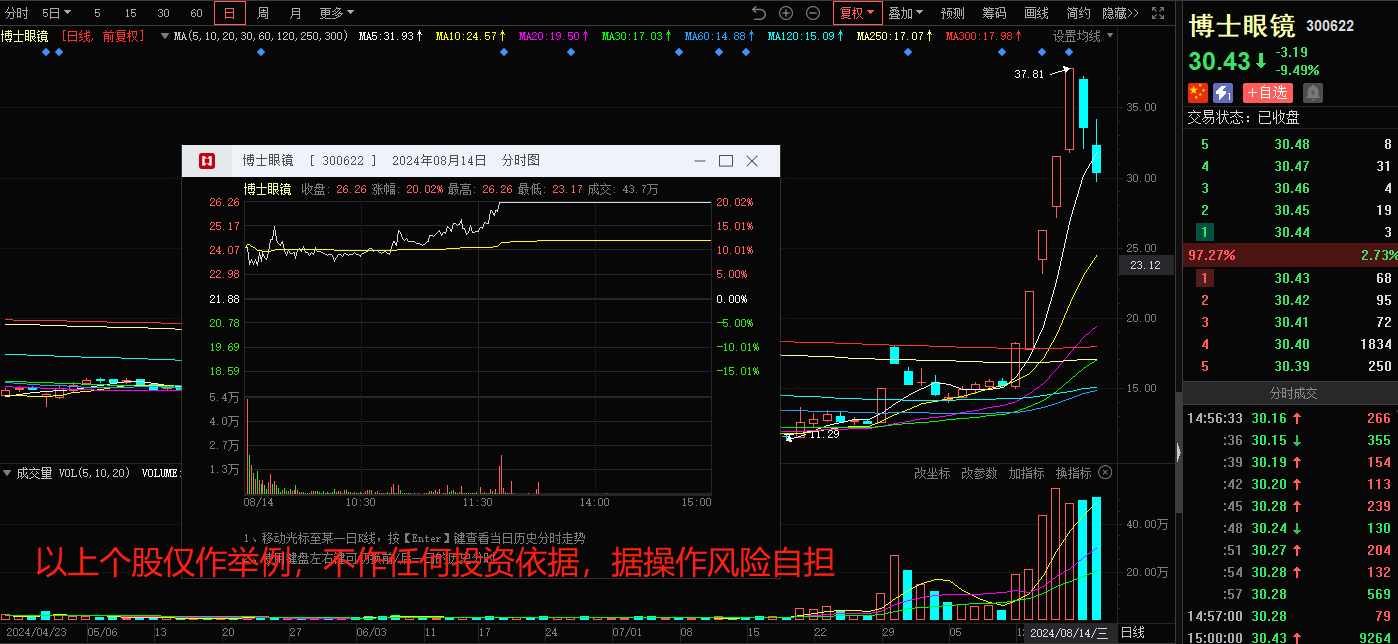
Task: Click 加指标 to add indicator
Action: (1026, 473)
